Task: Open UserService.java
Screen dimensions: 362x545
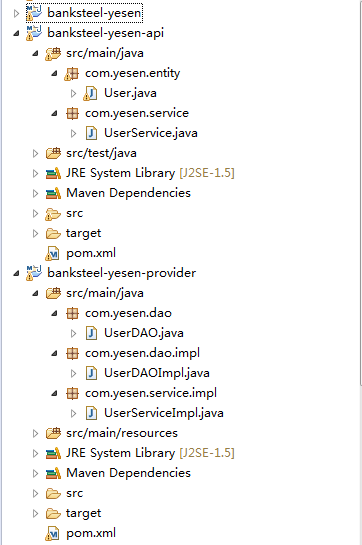Action: point(151,133)
